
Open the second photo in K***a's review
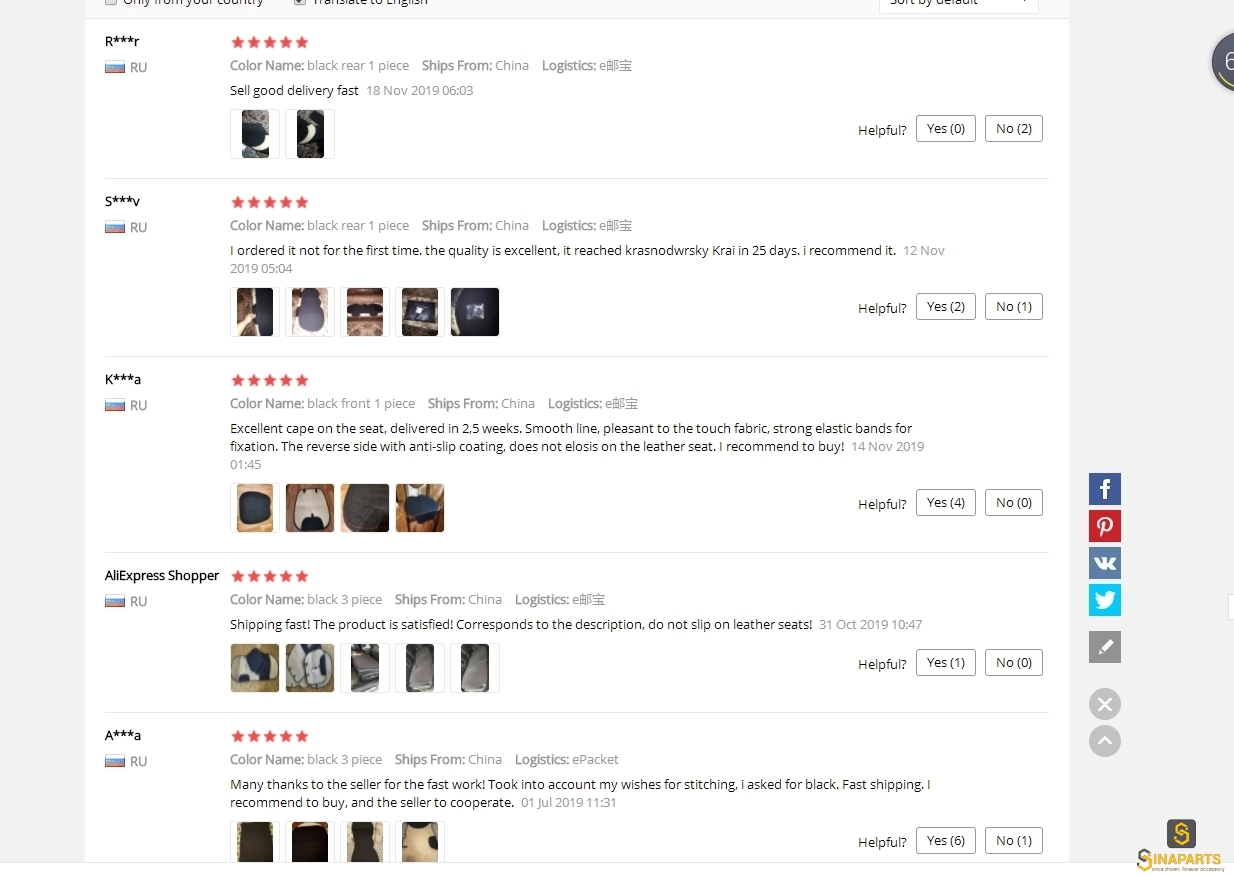pos(310,508)
